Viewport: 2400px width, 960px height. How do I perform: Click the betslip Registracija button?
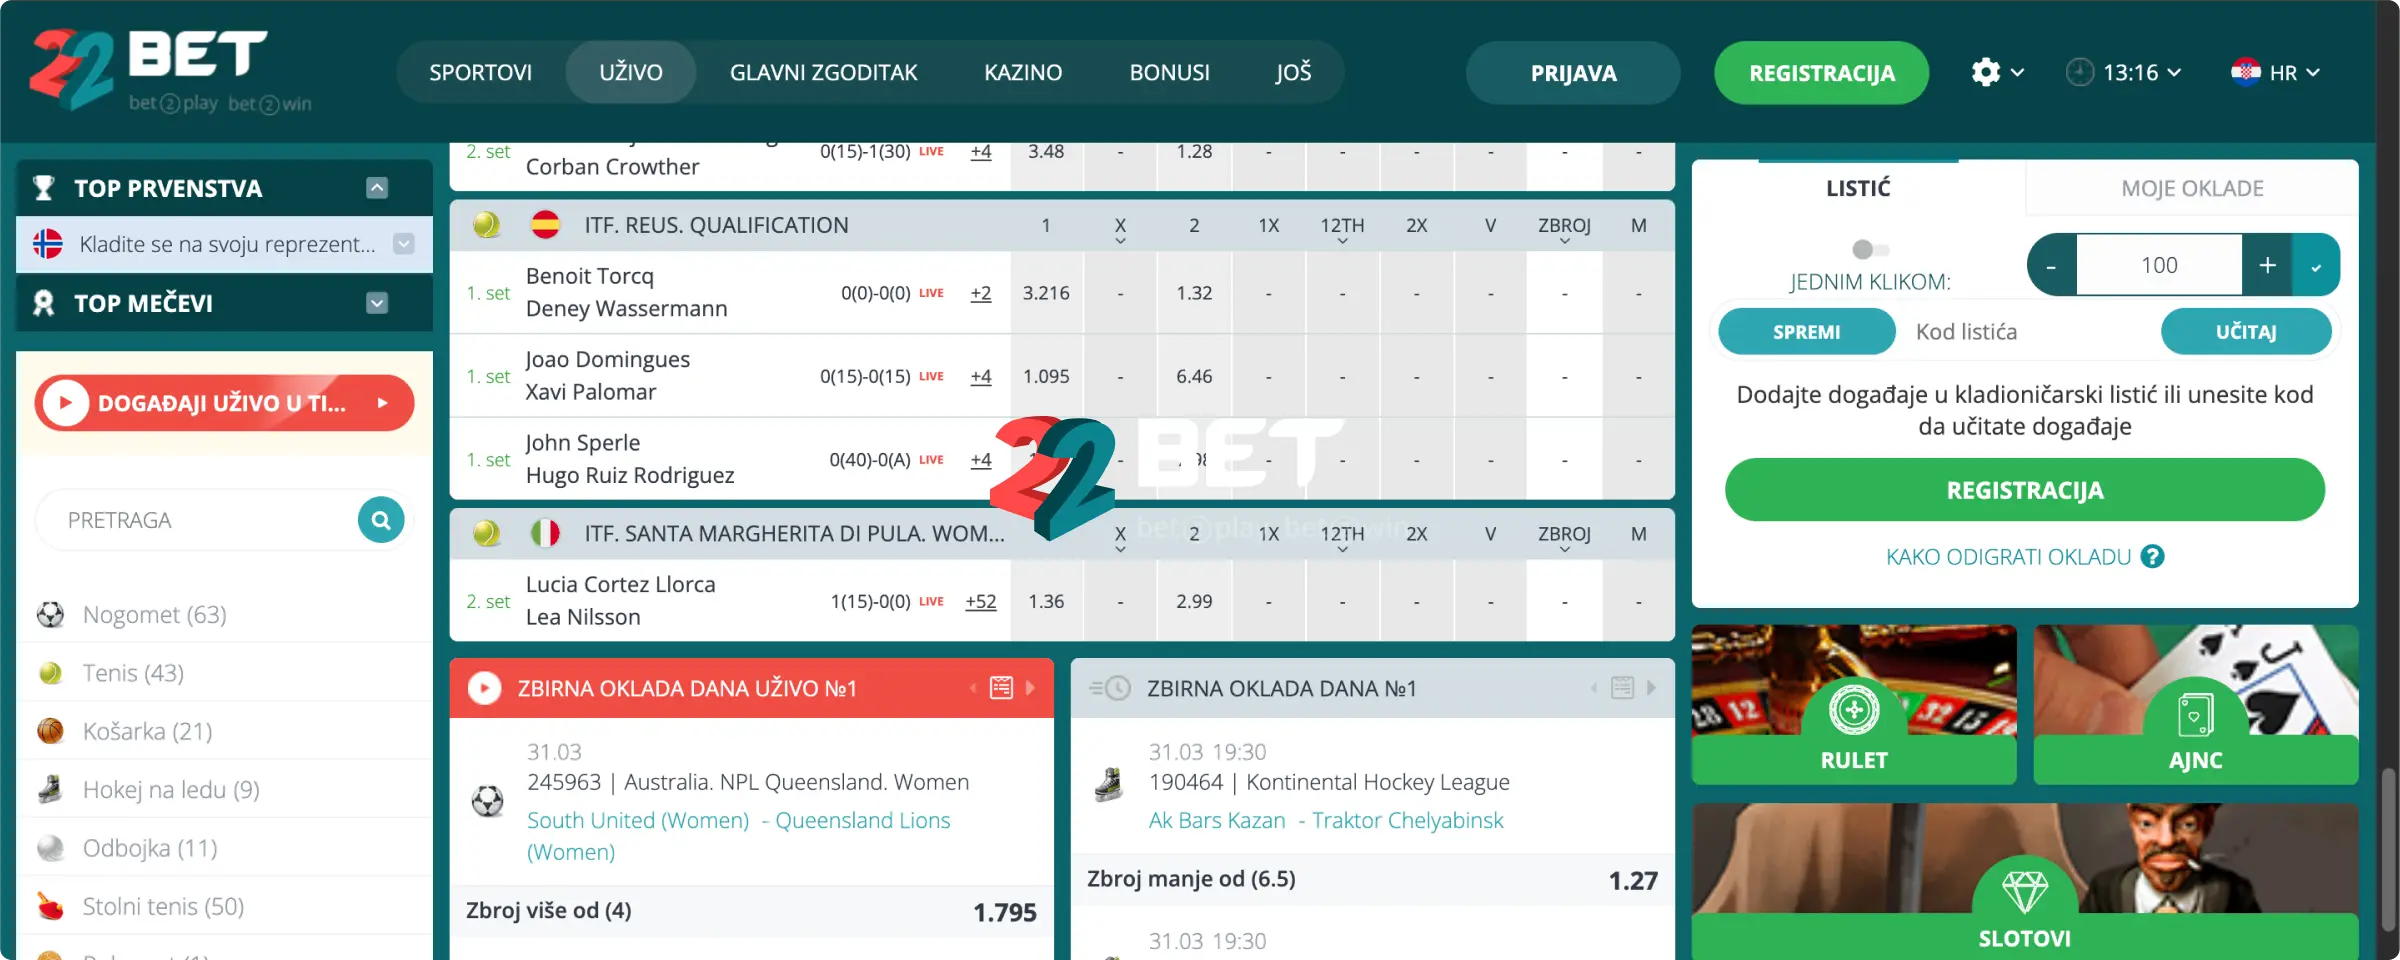tap(2024, 490)
